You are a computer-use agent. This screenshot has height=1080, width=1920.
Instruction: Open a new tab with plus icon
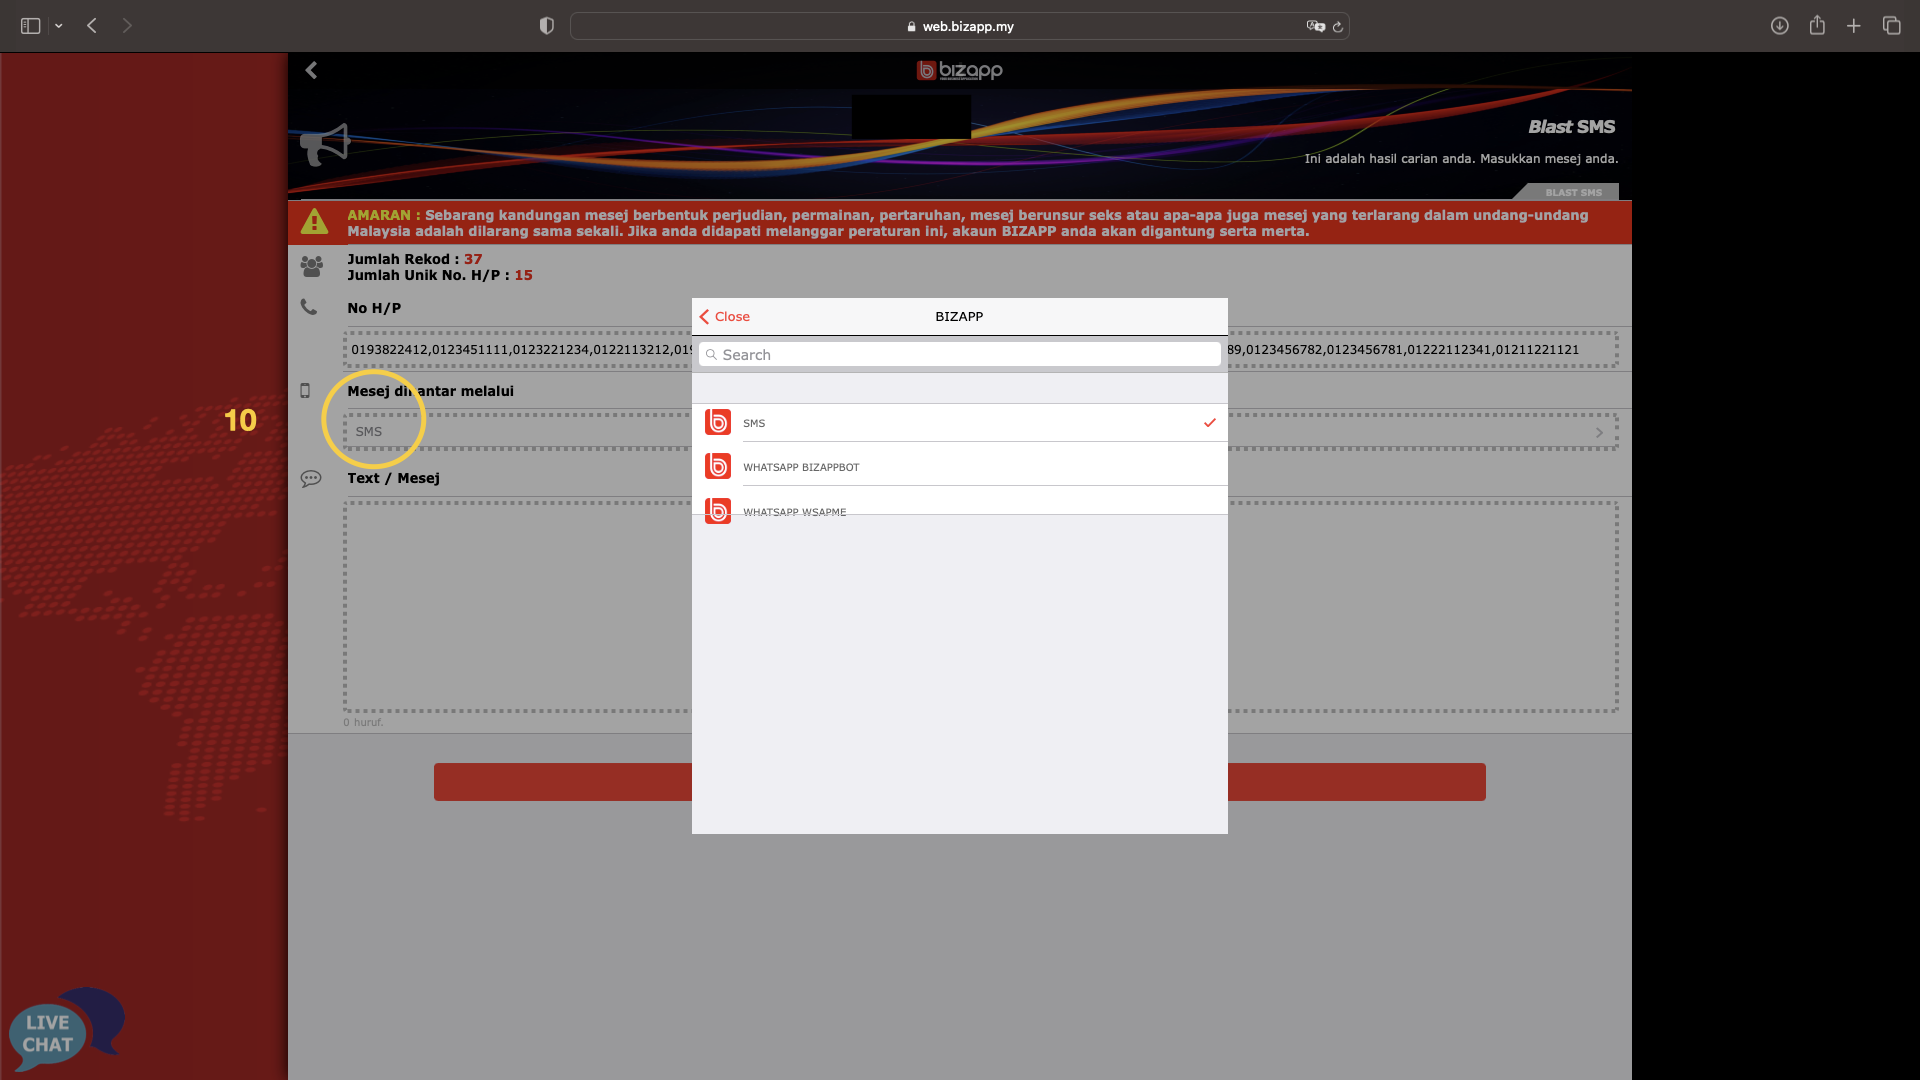pyautogui.click(x=1854, y=26)
